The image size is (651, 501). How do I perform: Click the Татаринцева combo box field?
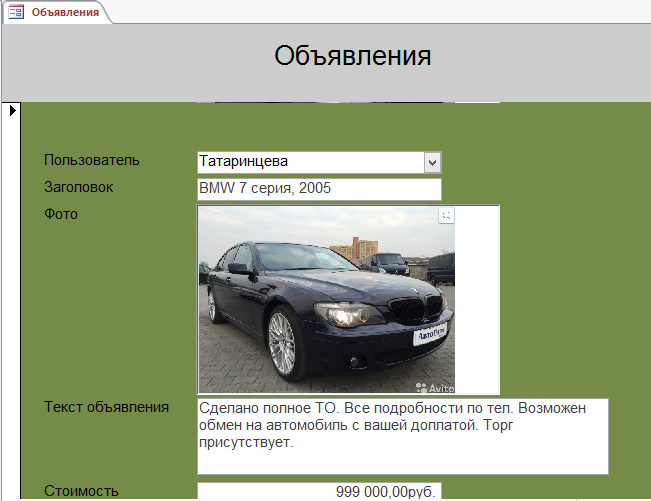pos(319,162)
